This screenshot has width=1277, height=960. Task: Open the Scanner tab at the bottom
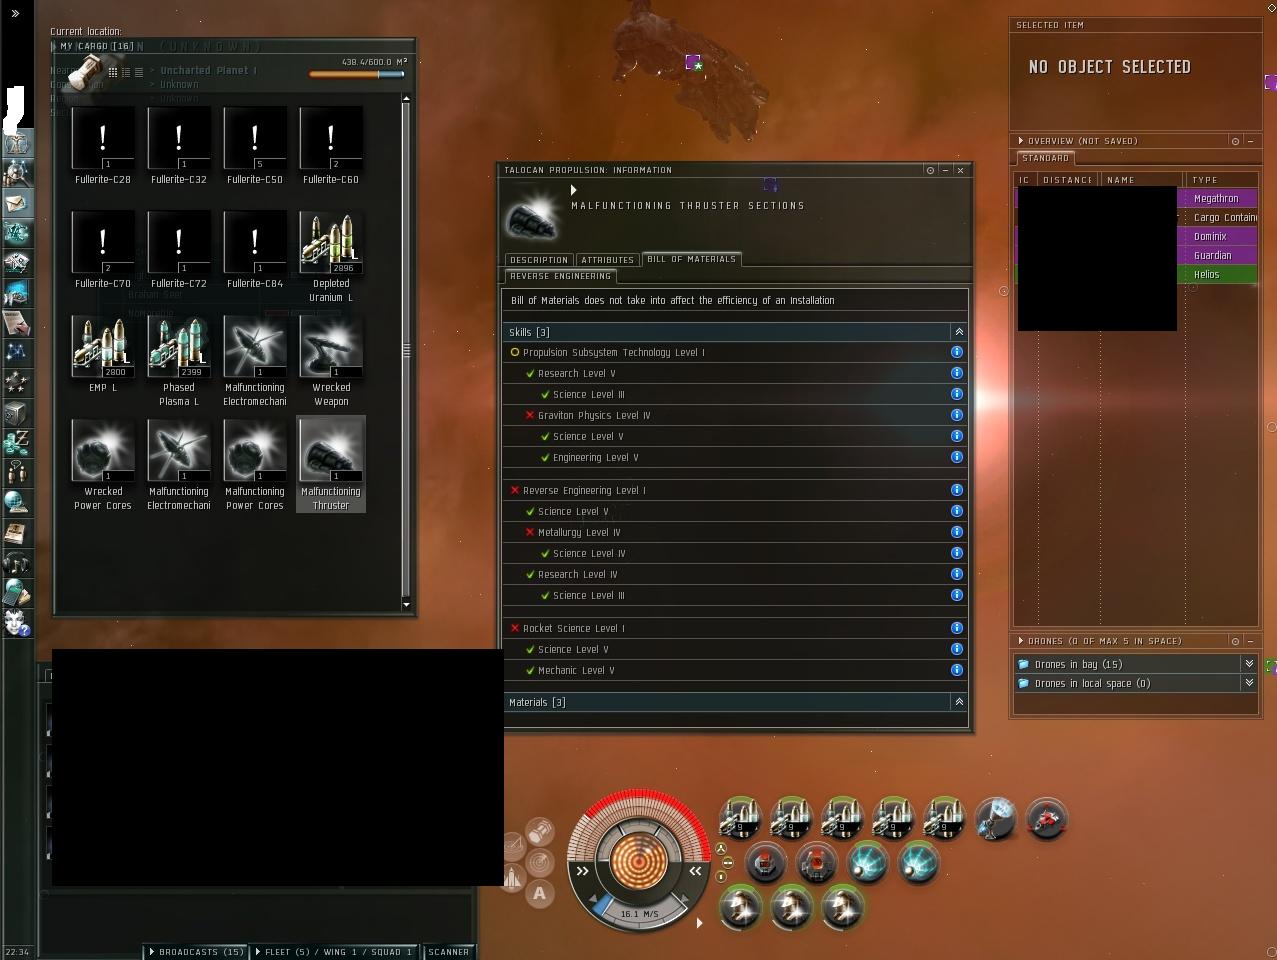point(449,952)
